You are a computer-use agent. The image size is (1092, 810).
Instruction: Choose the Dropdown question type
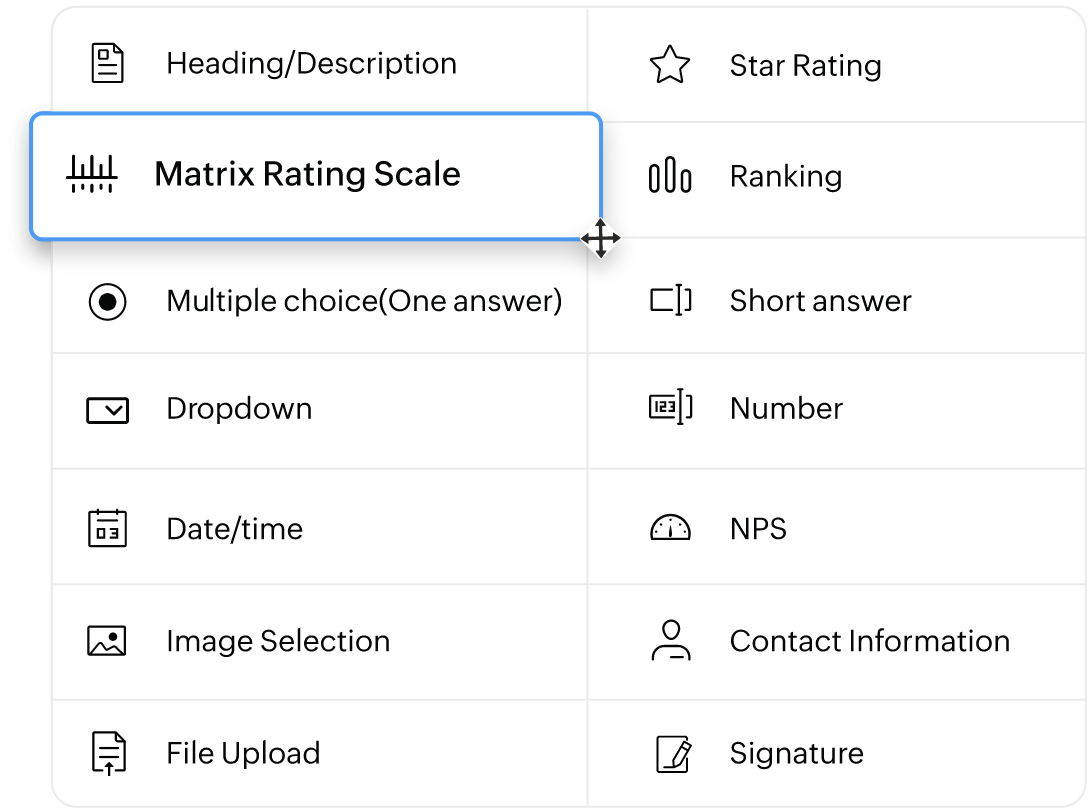(x=239, y=409)
